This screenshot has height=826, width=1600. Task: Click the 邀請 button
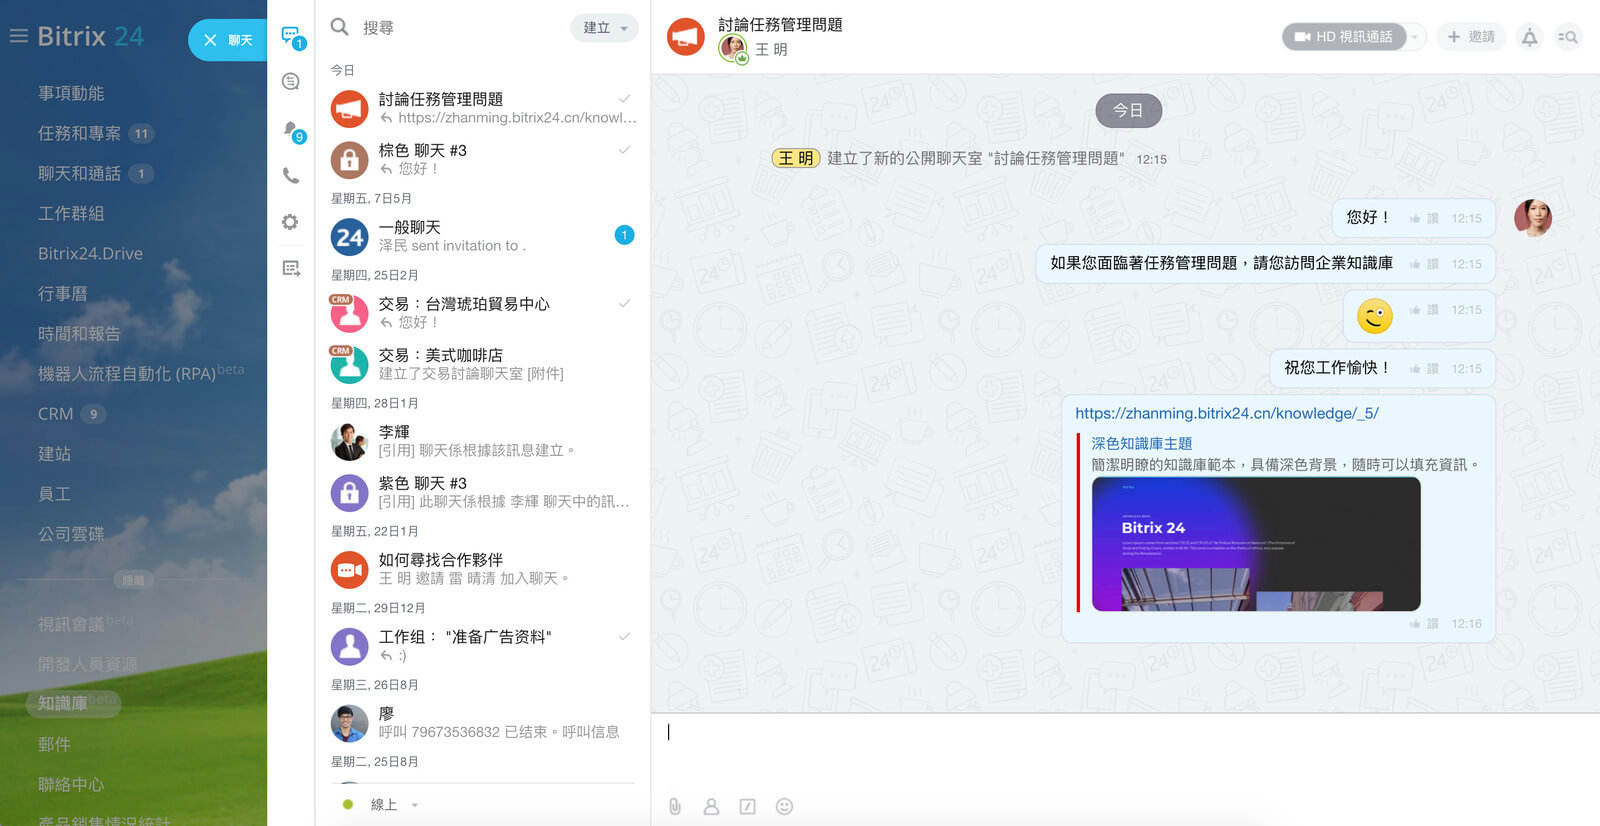pos(1471,37)
